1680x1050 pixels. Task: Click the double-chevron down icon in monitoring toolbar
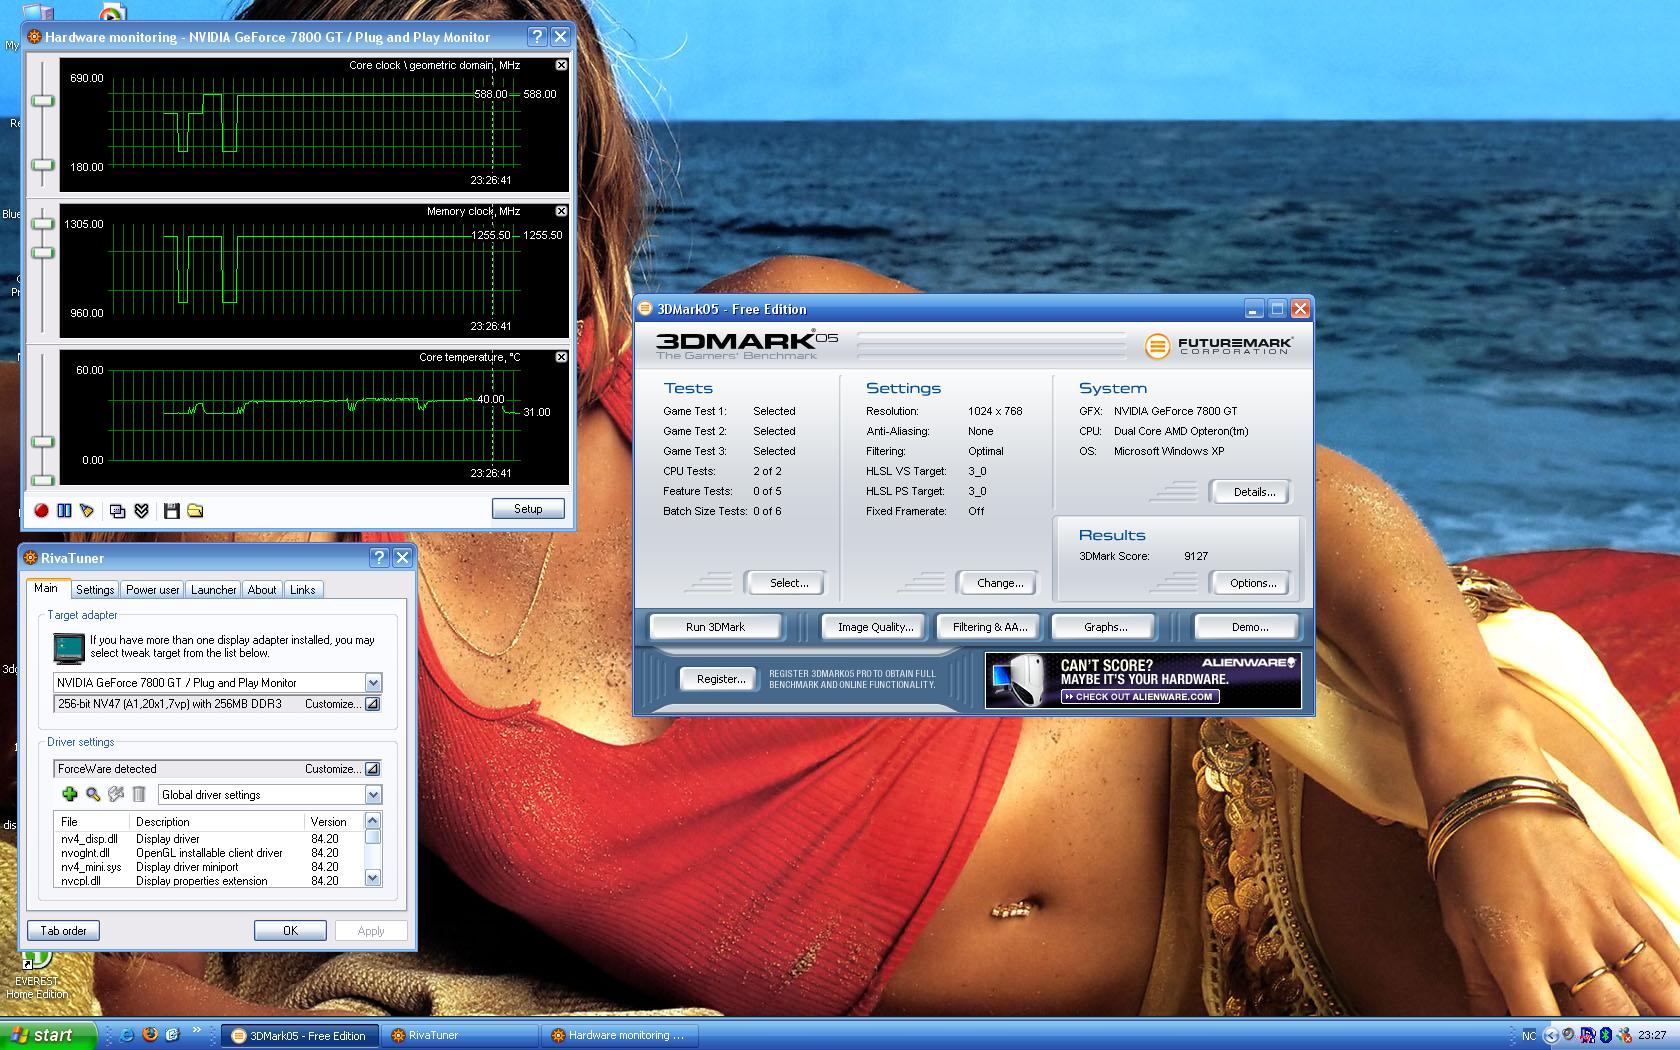(141, 511)
